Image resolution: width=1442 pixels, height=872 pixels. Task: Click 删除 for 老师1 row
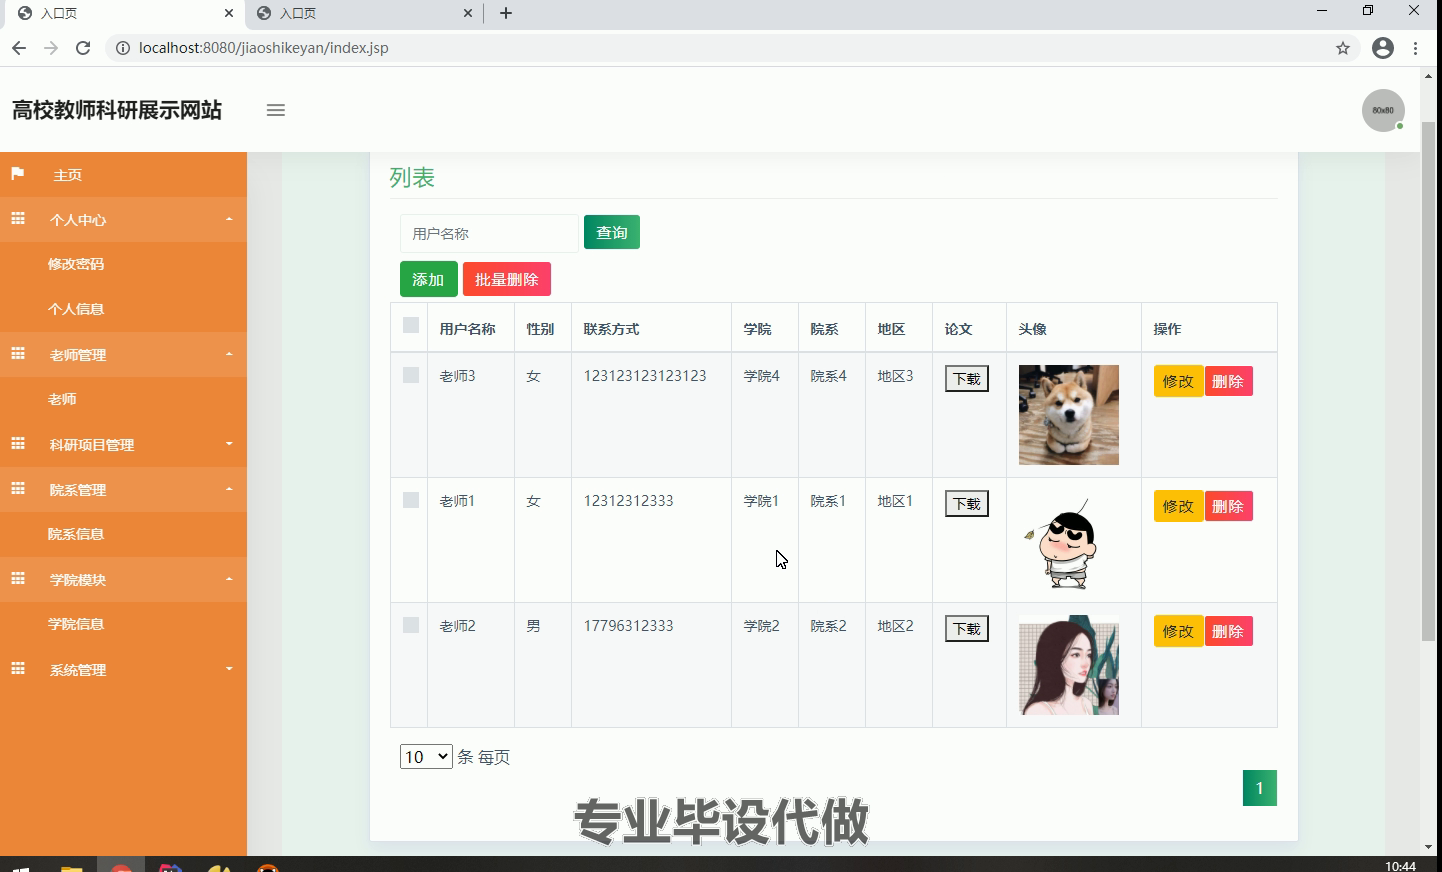pyautogui.click(x=1228, y=506)
